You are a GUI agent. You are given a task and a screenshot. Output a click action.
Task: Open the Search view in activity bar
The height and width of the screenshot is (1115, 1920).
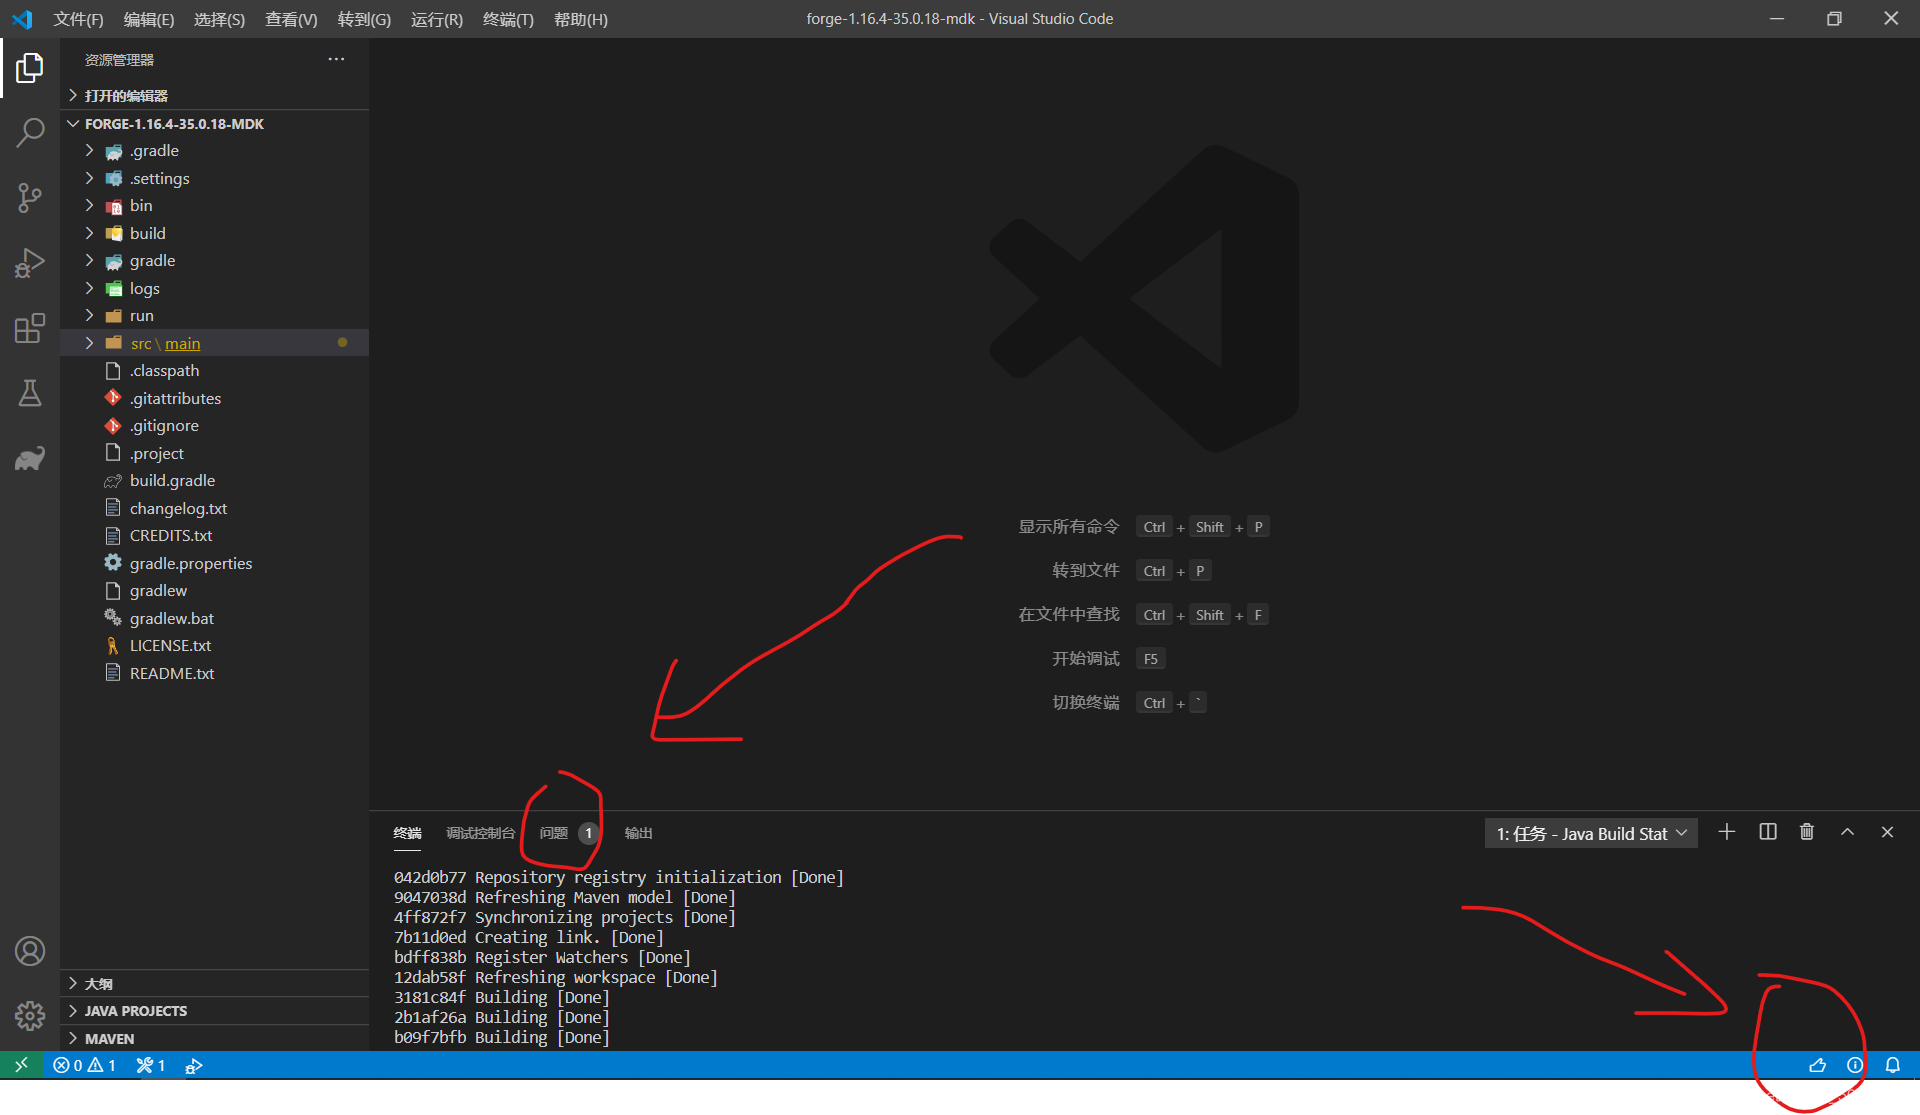click(30, 133)
